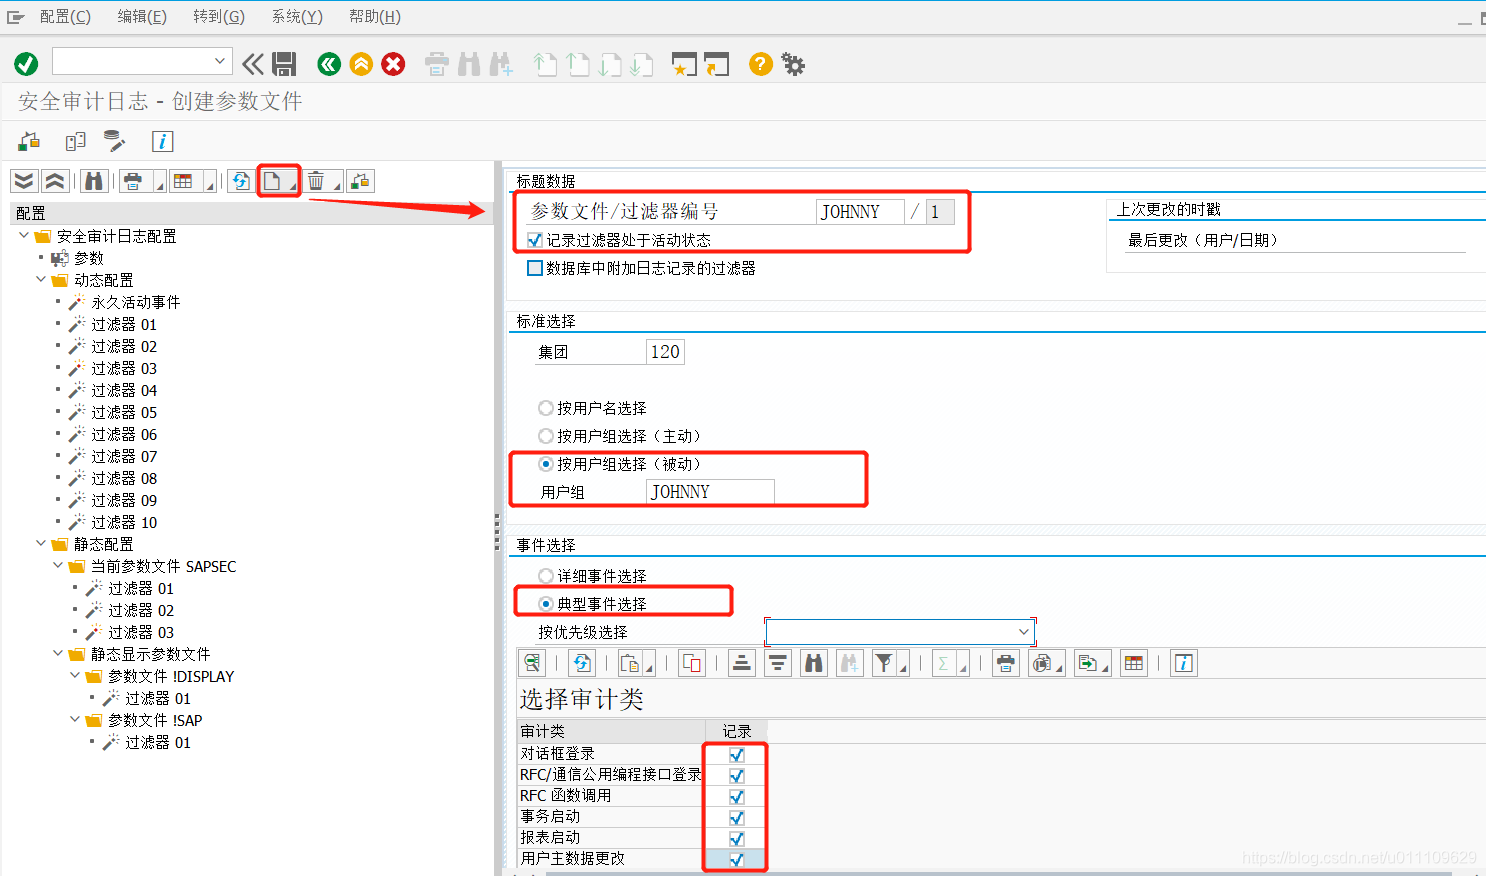Click the Sort Ascending icon in grid toolbar
1486x876 pixels.
pos(741,663)
